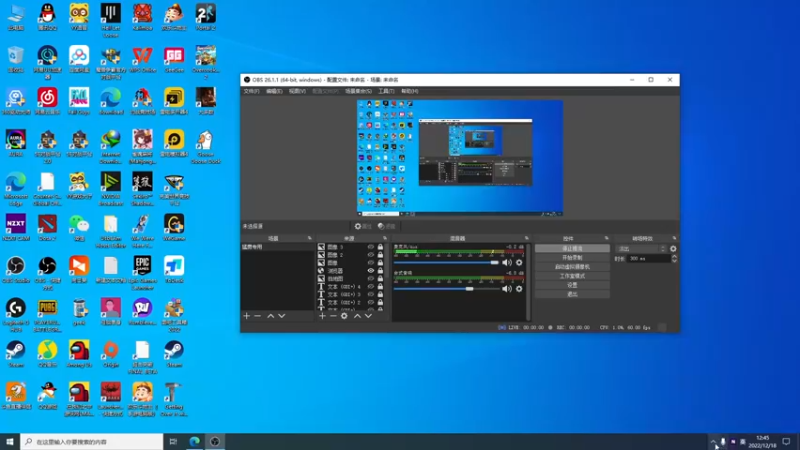Screen dimensions: 800x450
Task: Open Goose Goose Duck desktop shortcut
Action: coord(206,147)
